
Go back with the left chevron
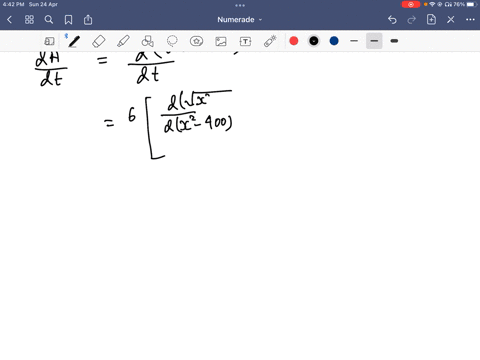(x=9, y=20)
